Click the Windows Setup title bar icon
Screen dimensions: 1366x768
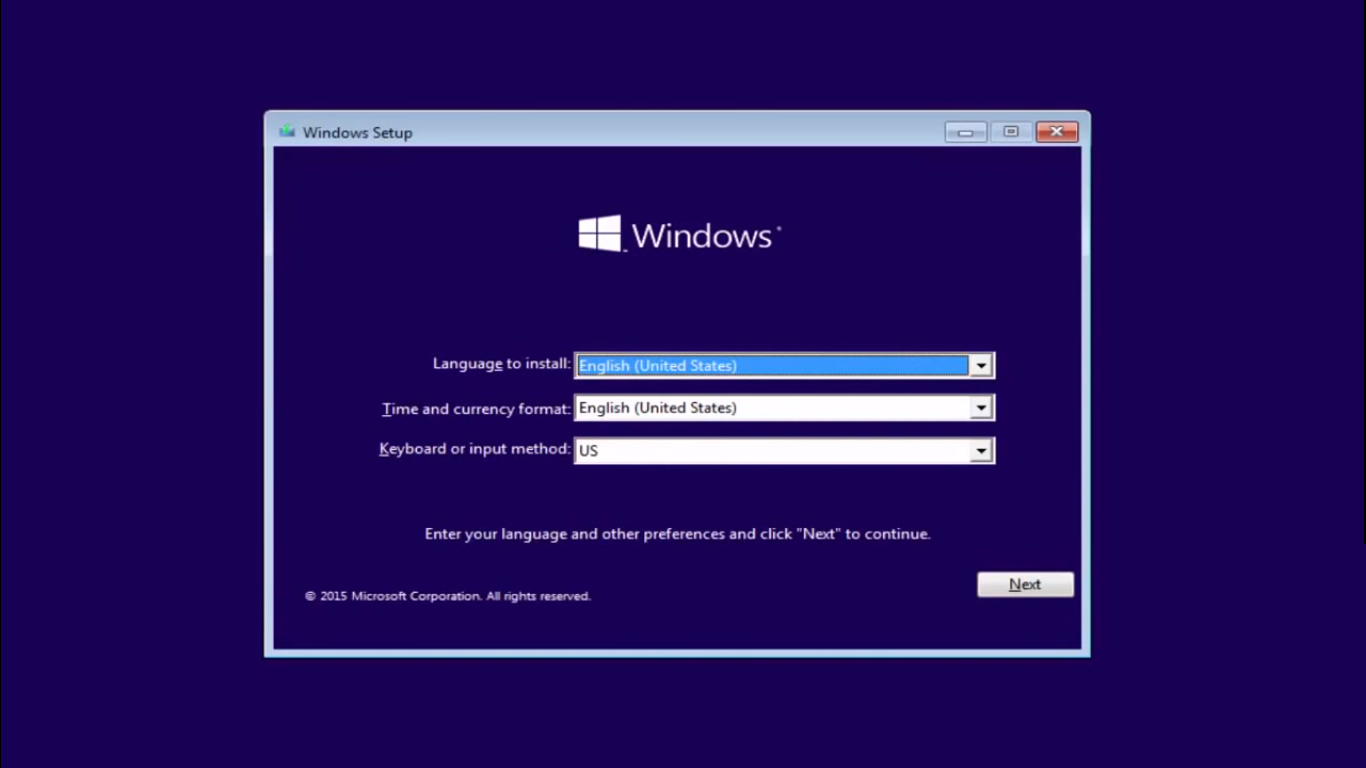(x=288, y=132)
